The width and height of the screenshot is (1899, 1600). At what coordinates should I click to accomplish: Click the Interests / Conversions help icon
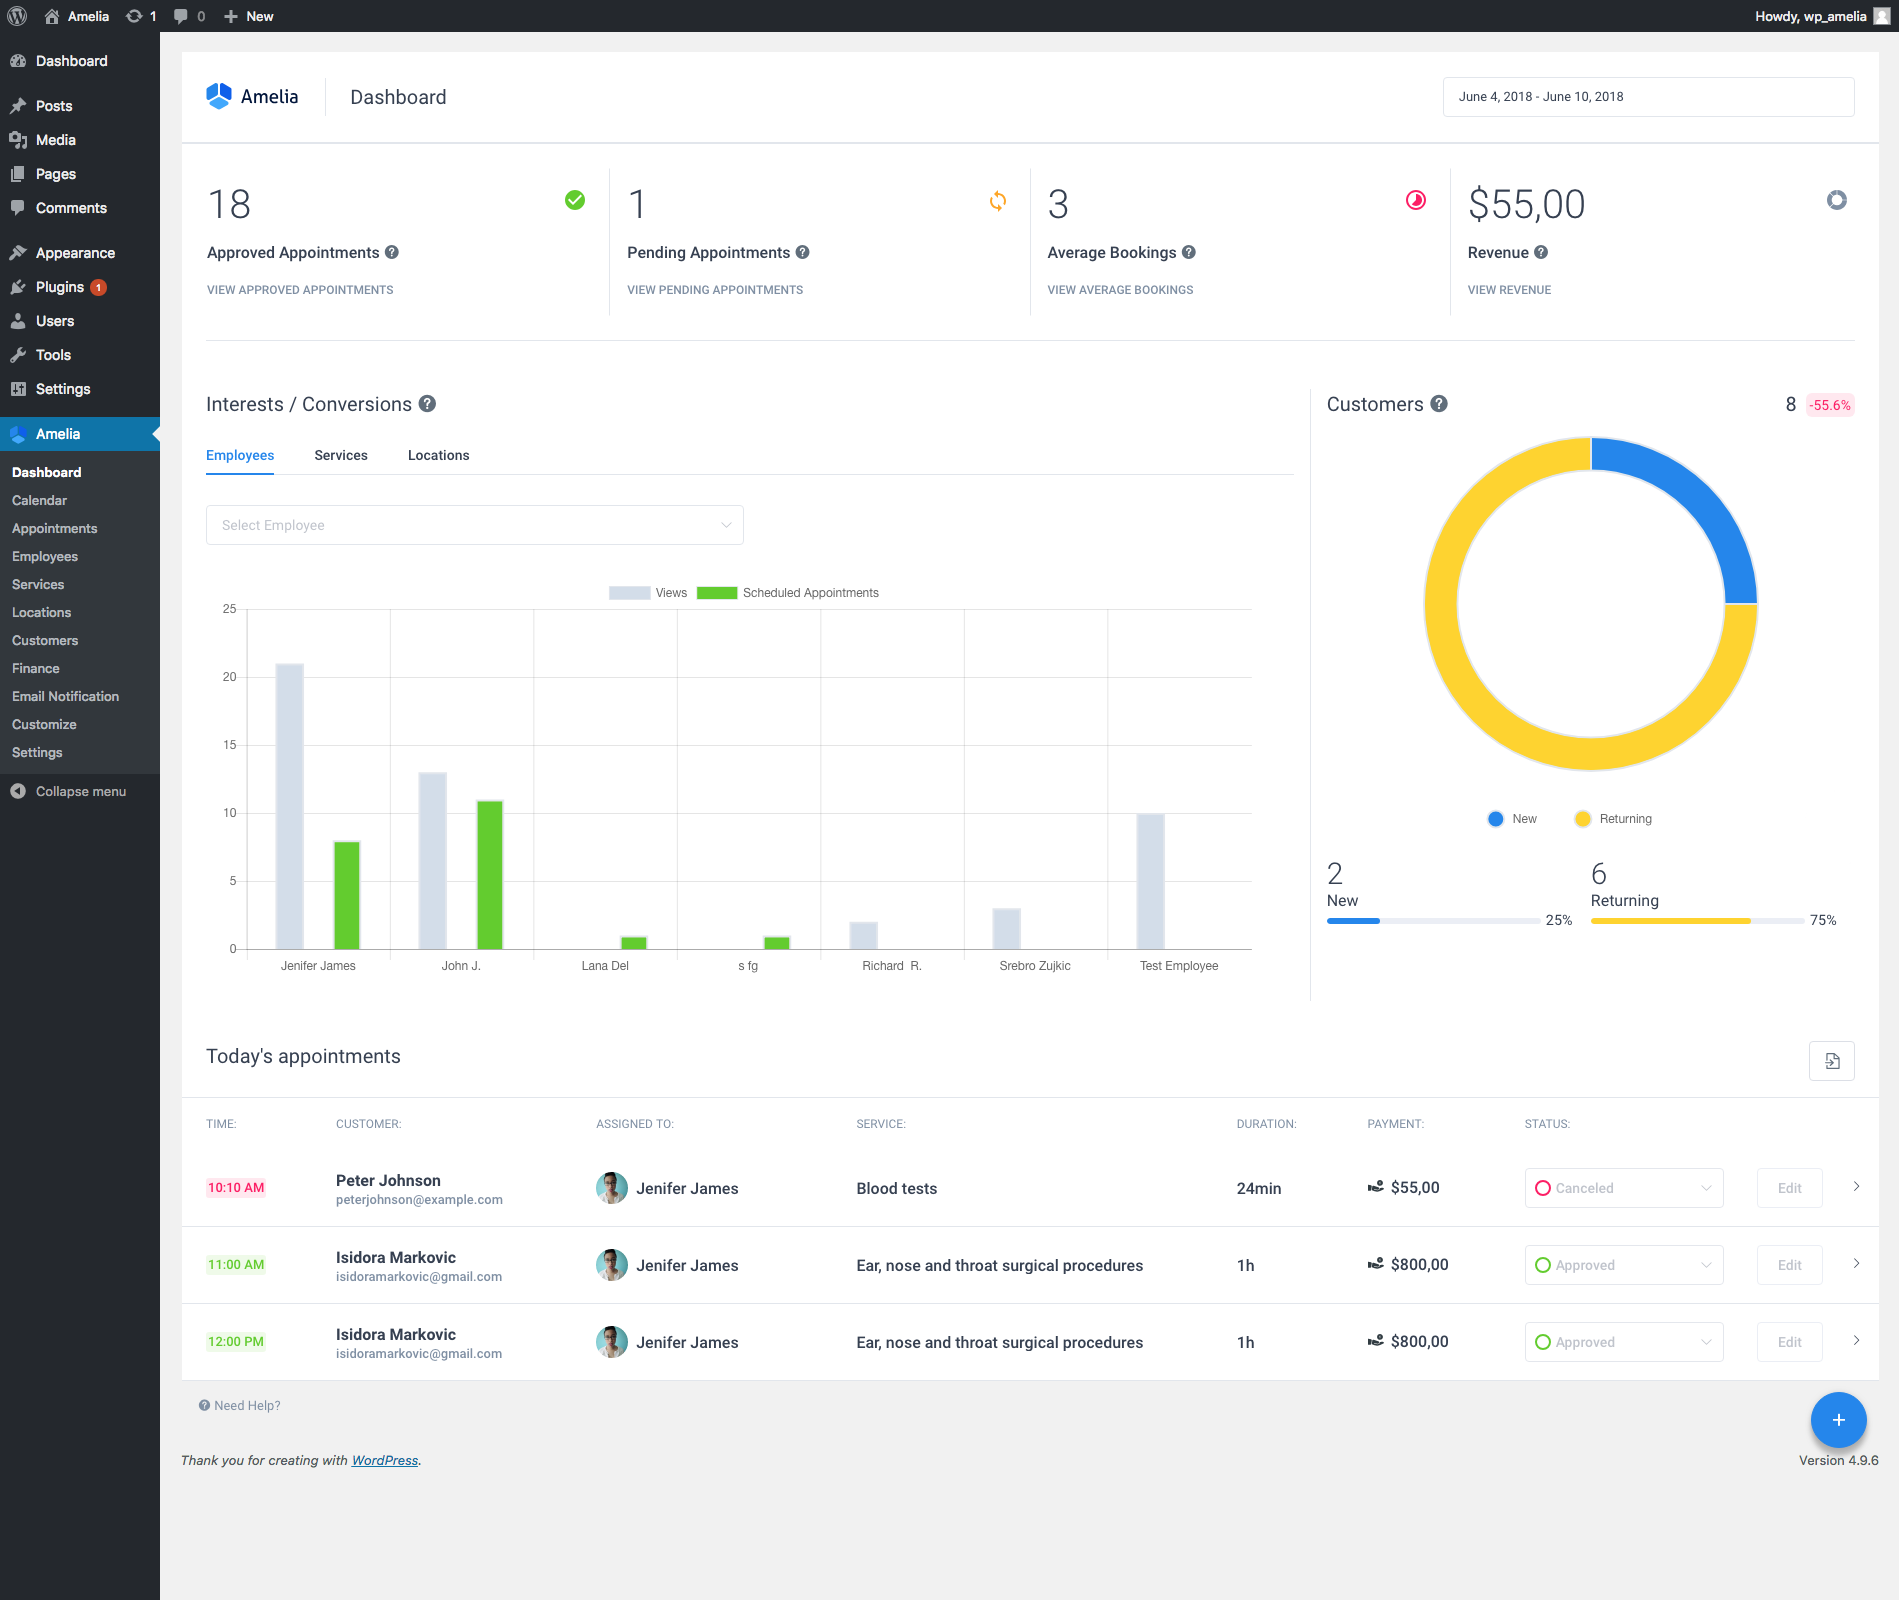(427, 404)
